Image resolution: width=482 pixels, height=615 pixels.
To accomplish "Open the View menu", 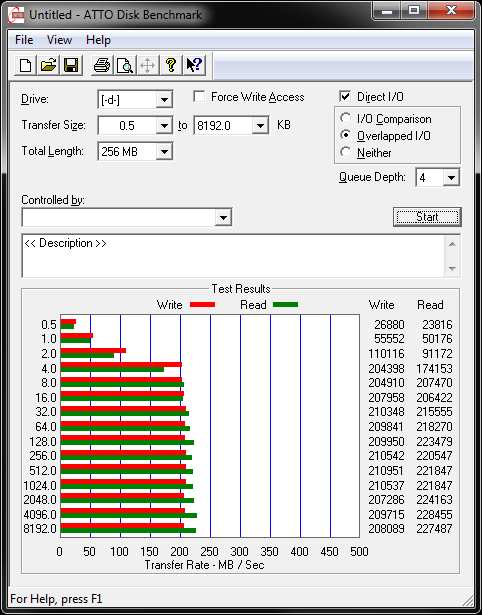I will click(60, 40).
